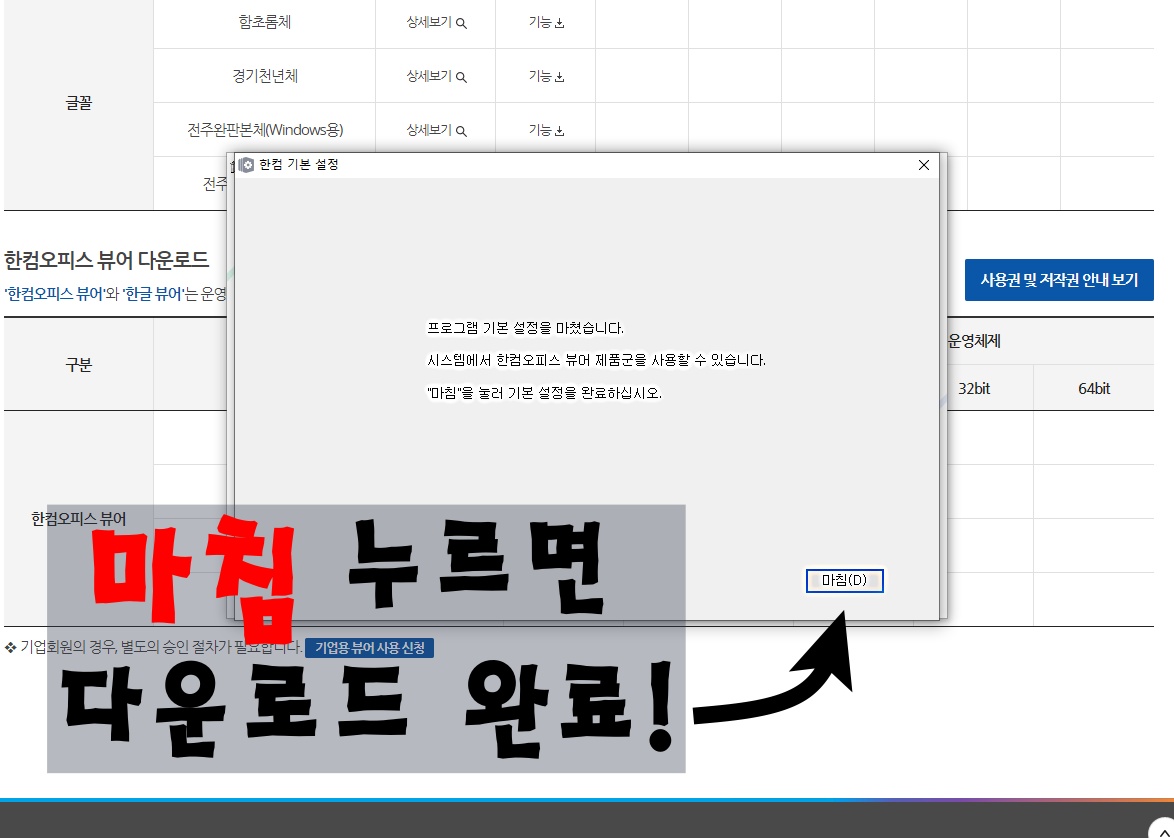
Task: Download 기능 for 전주완판본체(Windows용) row
Action: (546, 130)
